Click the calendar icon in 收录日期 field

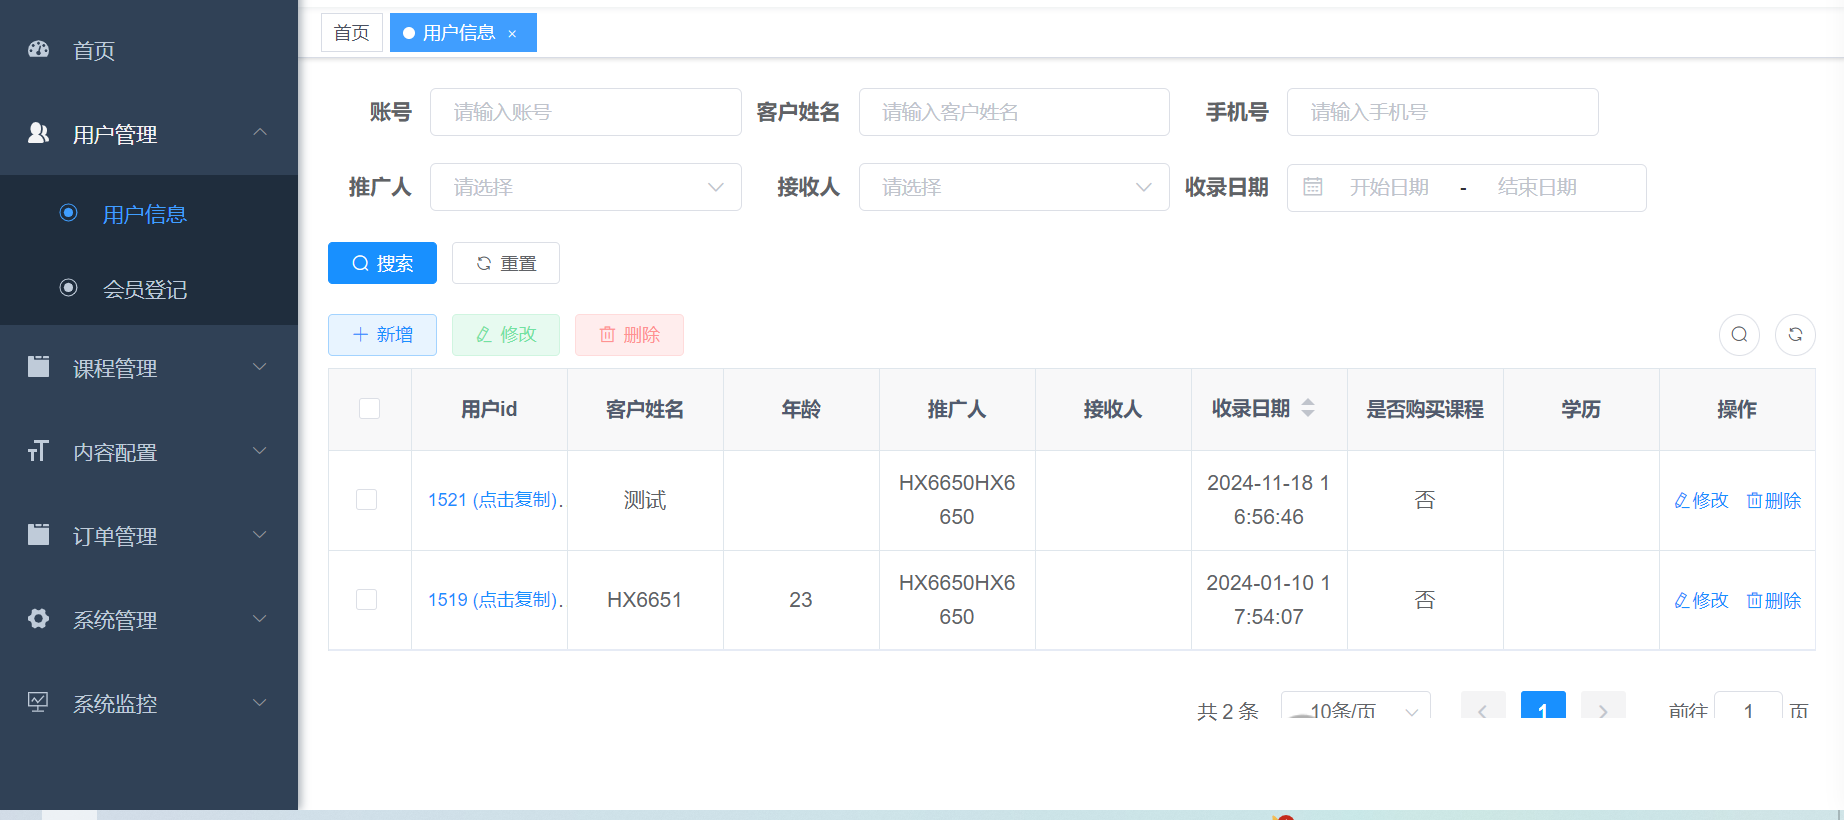pos(1313,187)
